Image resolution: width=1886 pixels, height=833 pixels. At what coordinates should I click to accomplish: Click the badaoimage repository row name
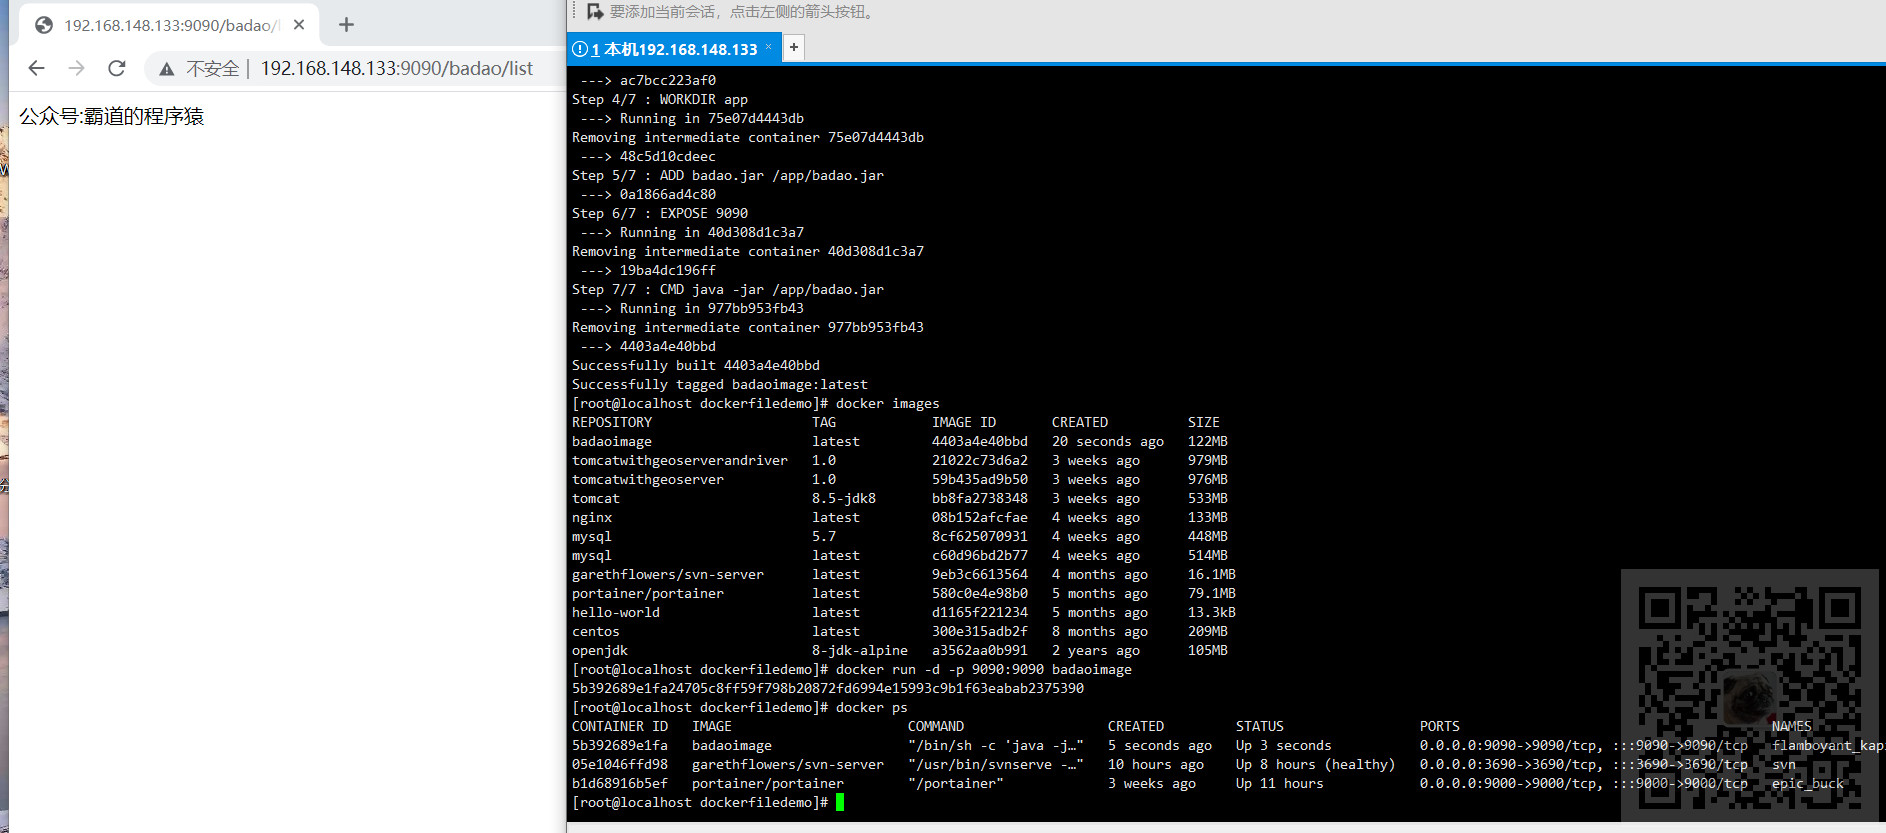pos(612,441)
